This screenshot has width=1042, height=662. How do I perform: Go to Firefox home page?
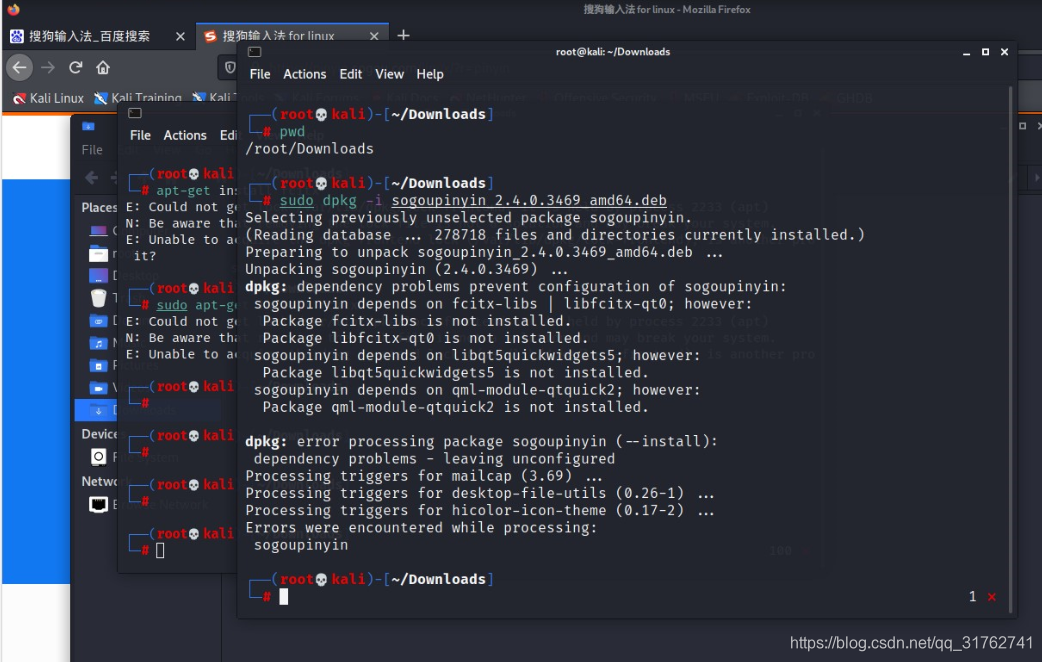click(x=103, y=67)
